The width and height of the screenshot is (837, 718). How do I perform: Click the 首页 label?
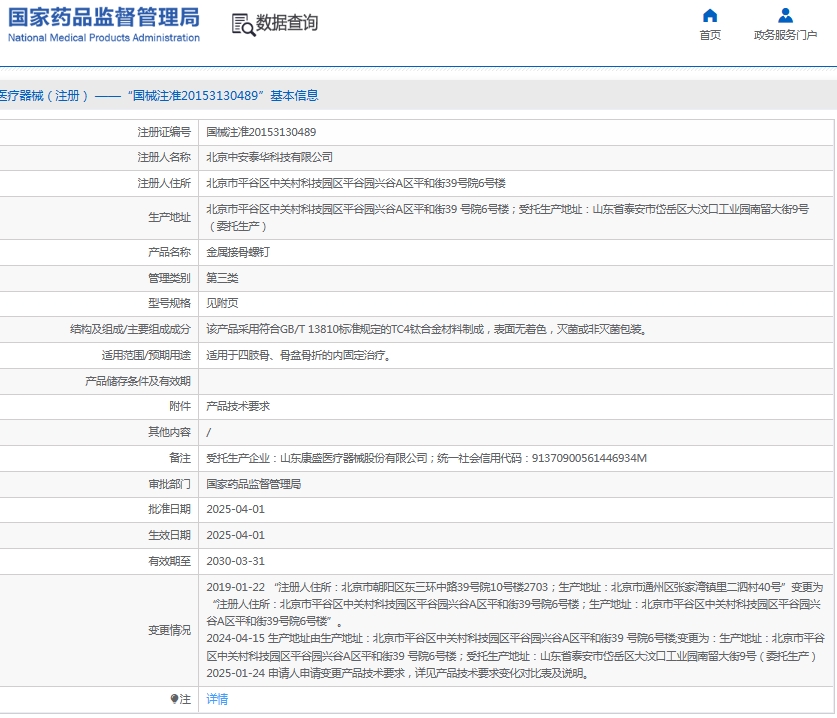pos(710,35)
